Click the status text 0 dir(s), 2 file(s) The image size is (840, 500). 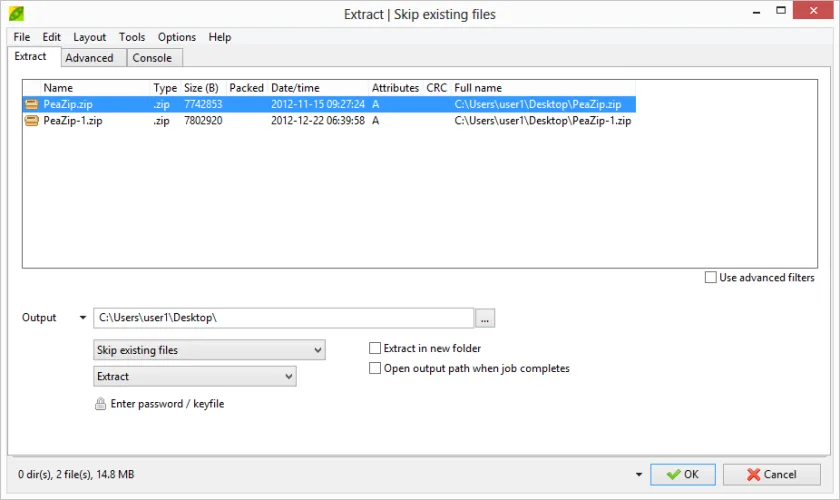(55, 474)
